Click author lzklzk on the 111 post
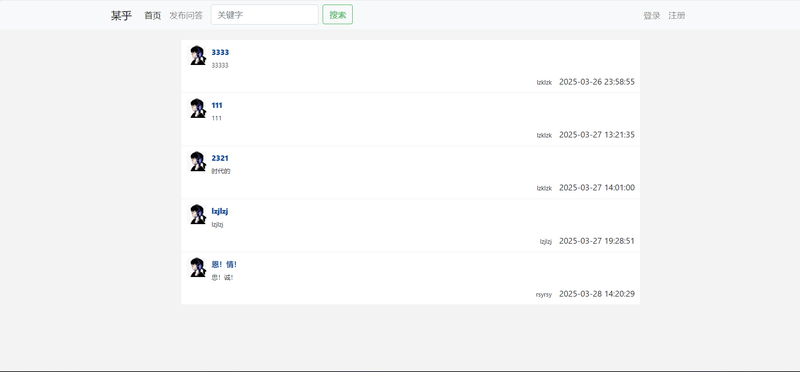Viewport: 800px width, 372px height. click(544, 135)
